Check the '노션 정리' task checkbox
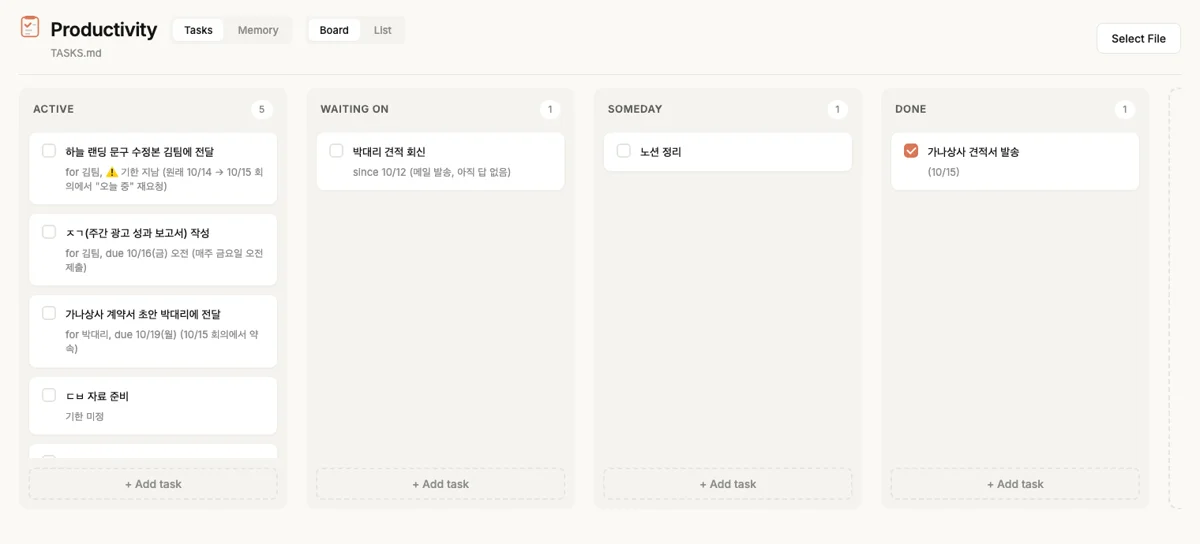The width and height of the screenshot is (1200, 544). [x=624, y=151]
